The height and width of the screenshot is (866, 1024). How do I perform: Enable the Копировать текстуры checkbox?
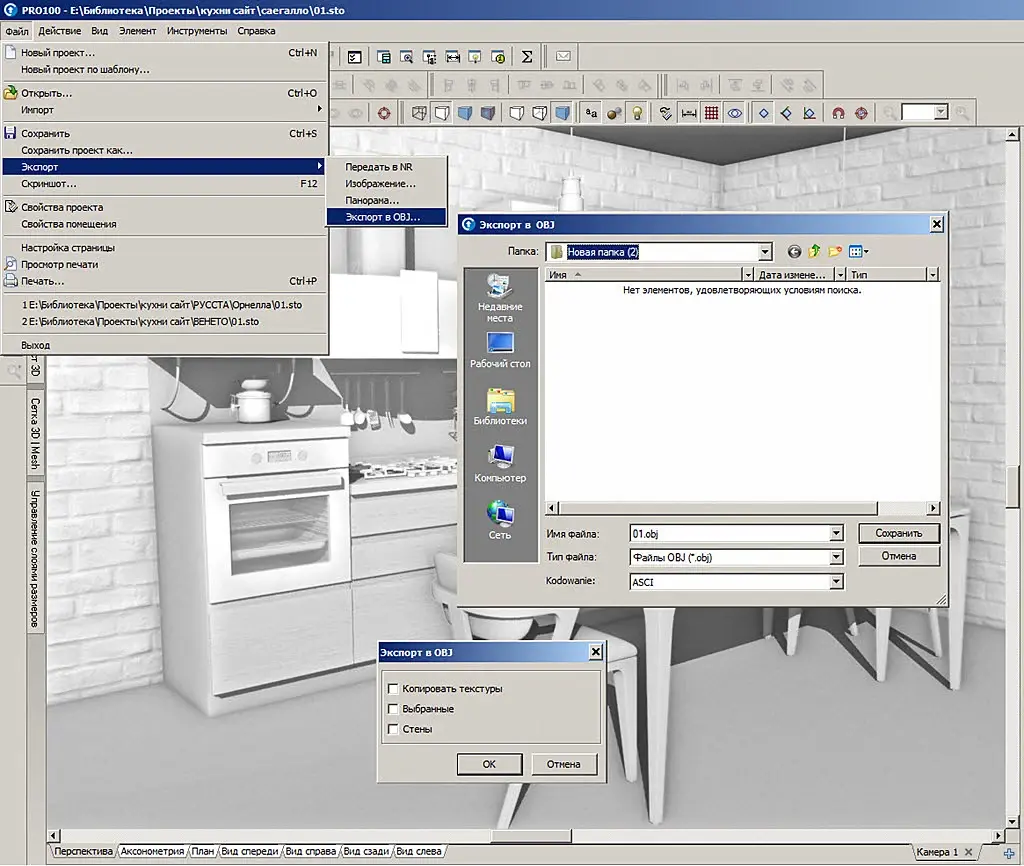pos(393,688)
